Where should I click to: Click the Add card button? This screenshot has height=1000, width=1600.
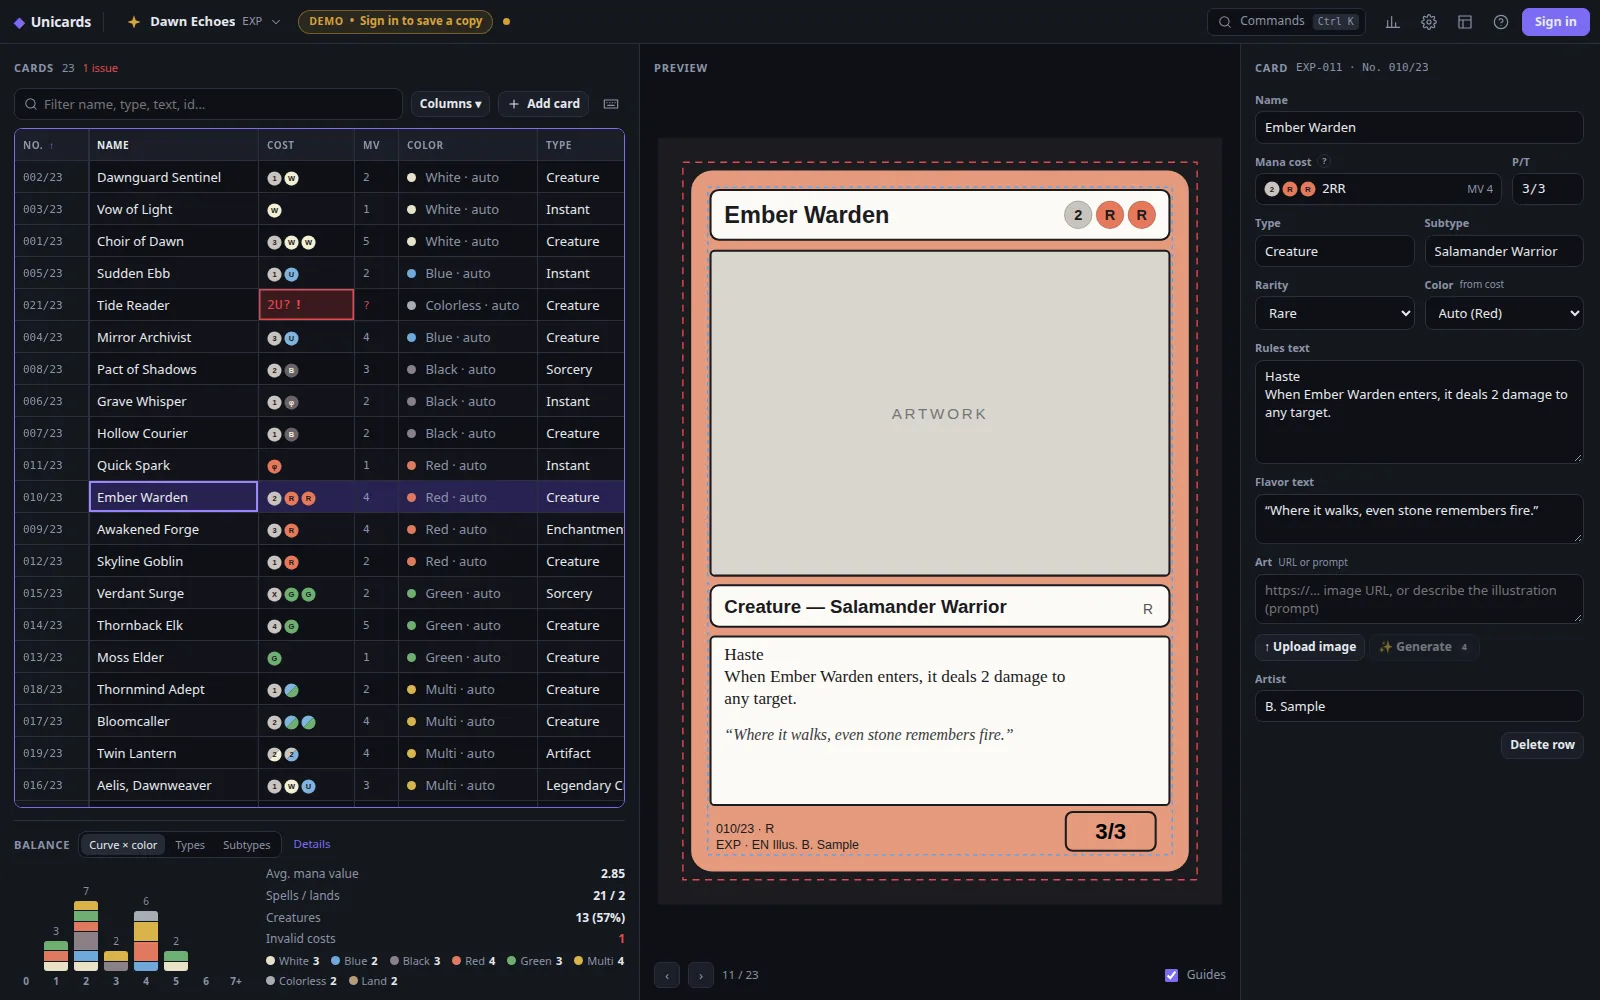[544, 104]
